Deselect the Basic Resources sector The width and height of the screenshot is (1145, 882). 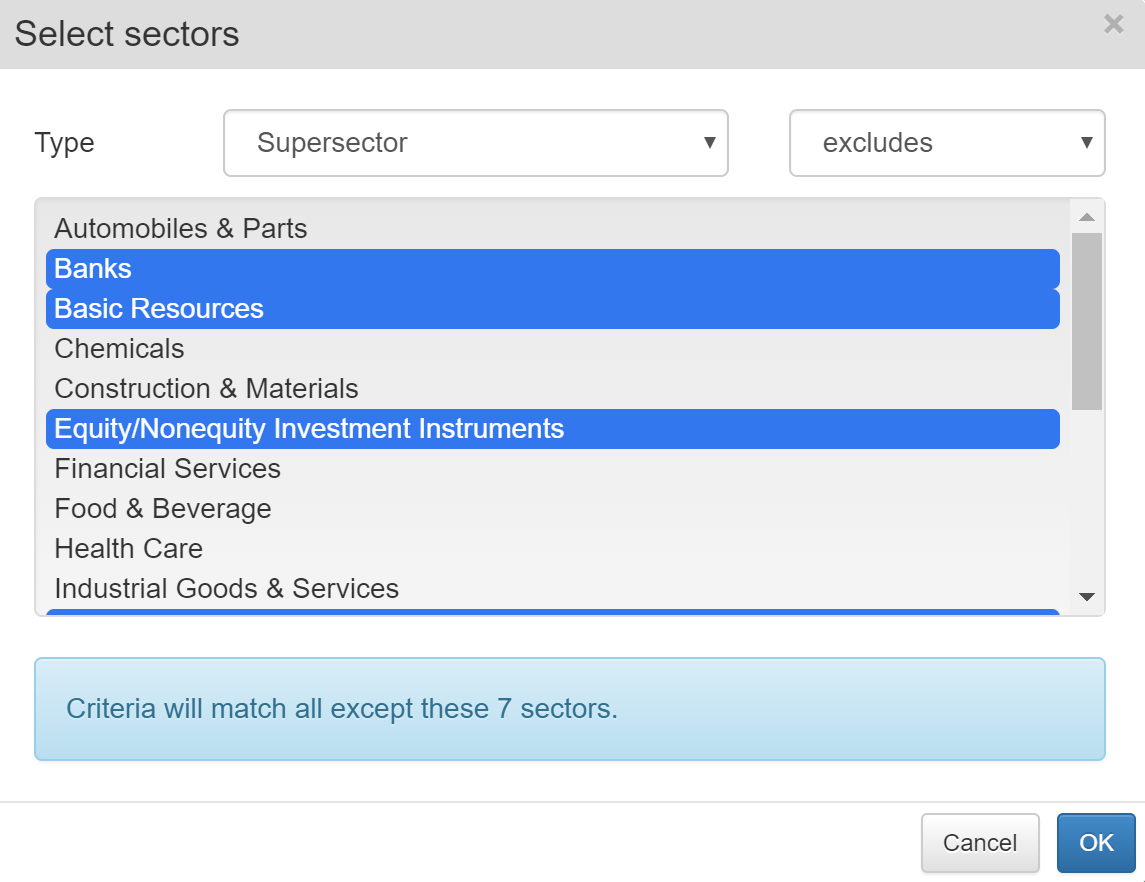[553, 309]
